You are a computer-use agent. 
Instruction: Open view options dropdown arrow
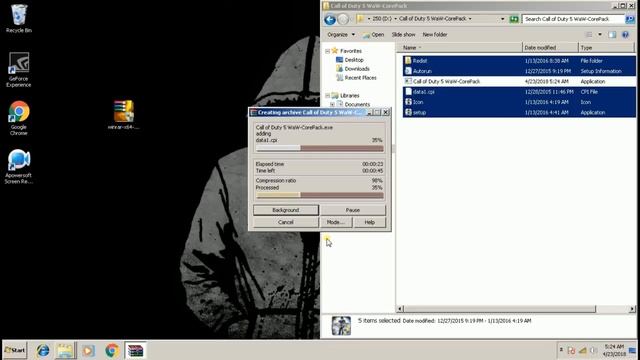click(600, 35)
